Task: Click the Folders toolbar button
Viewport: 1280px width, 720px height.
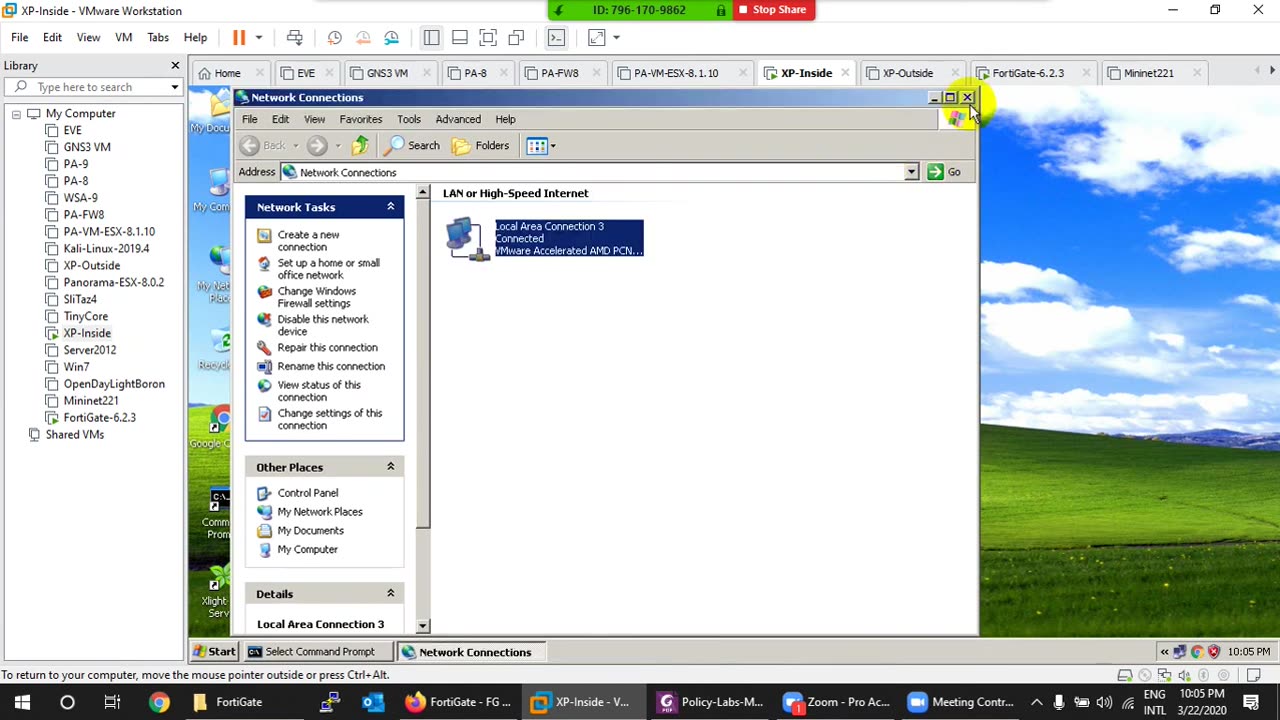Action: (x=481, y=146)
